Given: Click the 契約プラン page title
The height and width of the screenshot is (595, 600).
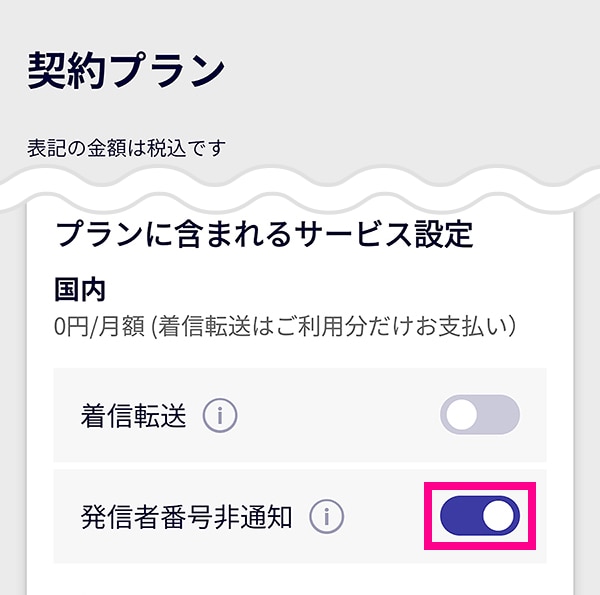Looking at the screenshot, I should click(x=126, y=71).
